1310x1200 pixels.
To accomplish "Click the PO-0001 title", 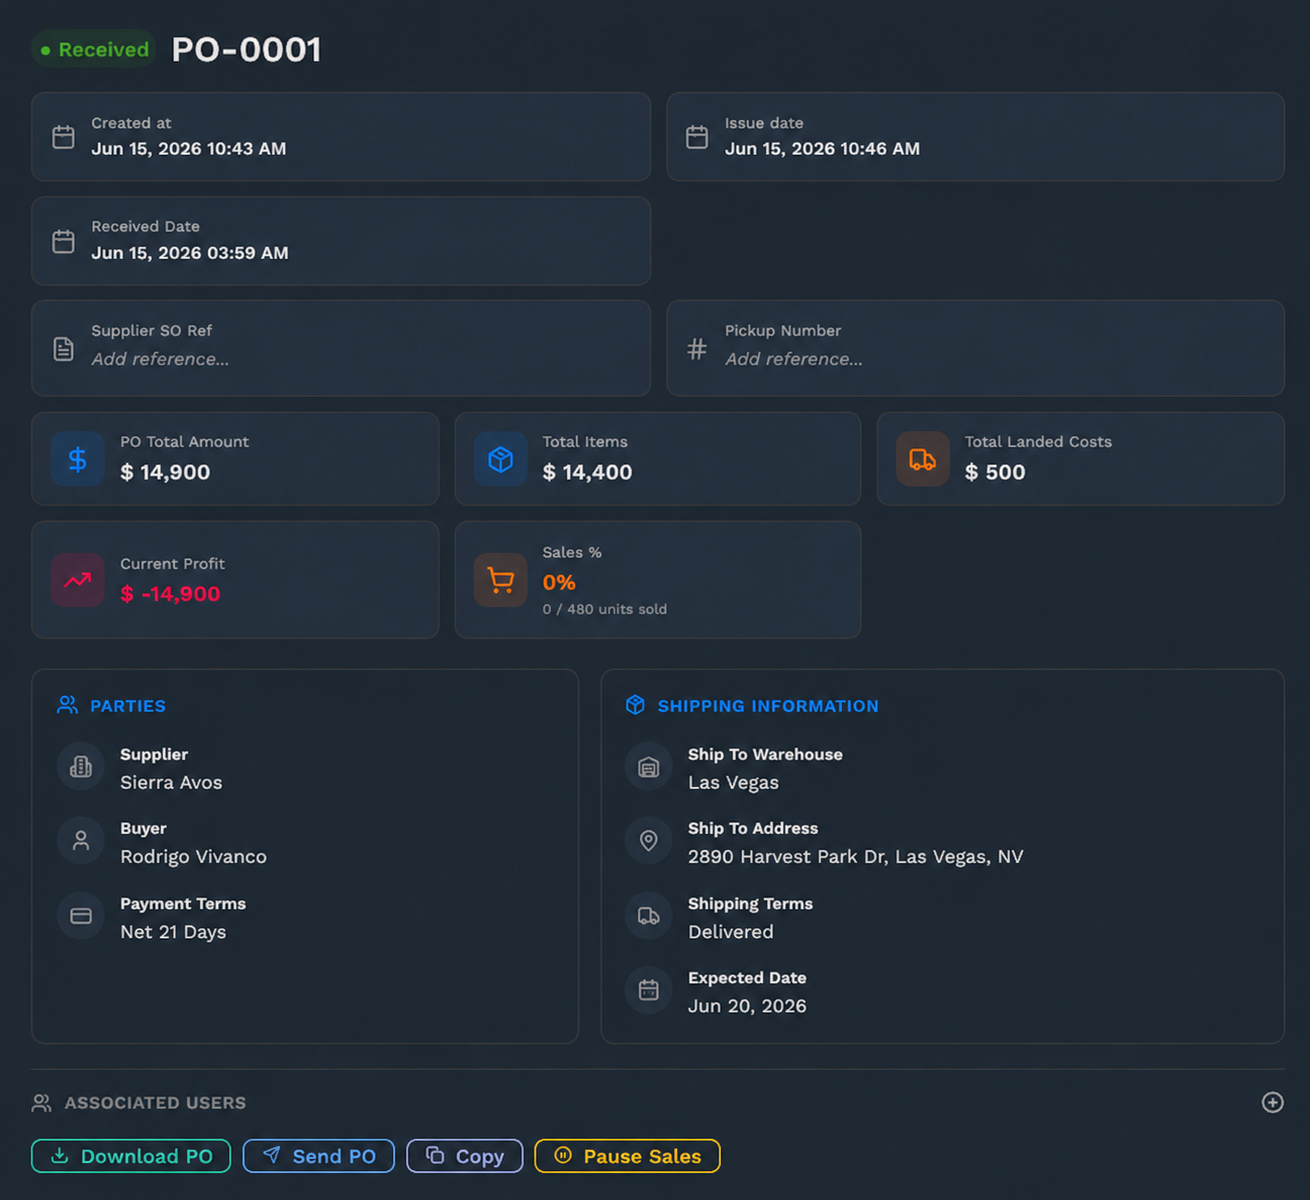I will pos(247,50).
